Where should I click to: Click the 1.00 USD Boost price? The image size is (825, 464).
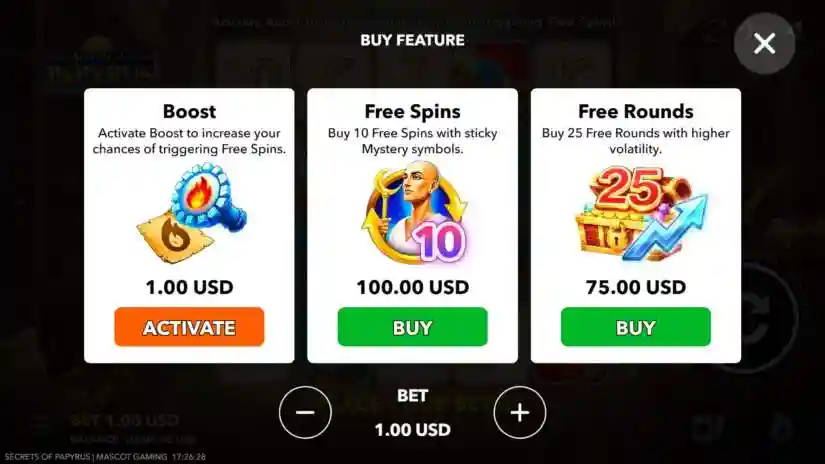189,287
